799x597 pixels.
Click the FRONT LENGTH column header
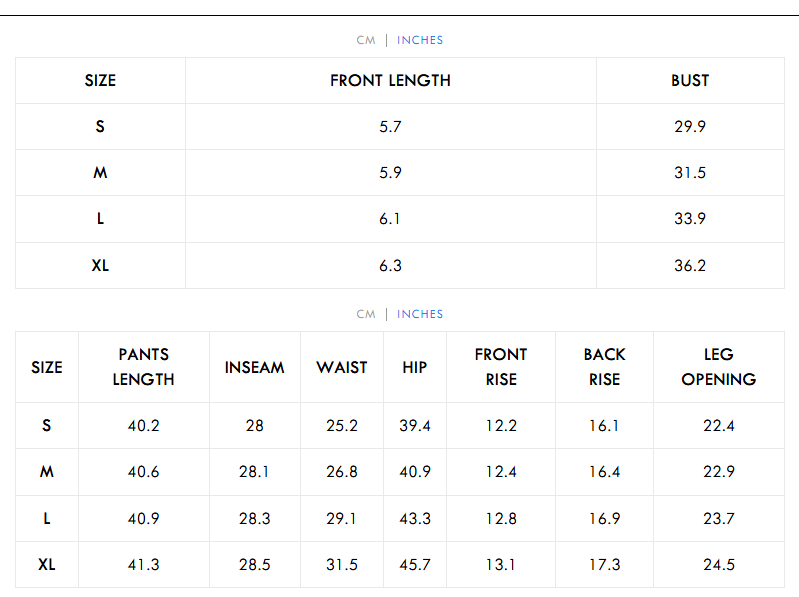pos(390,80)
